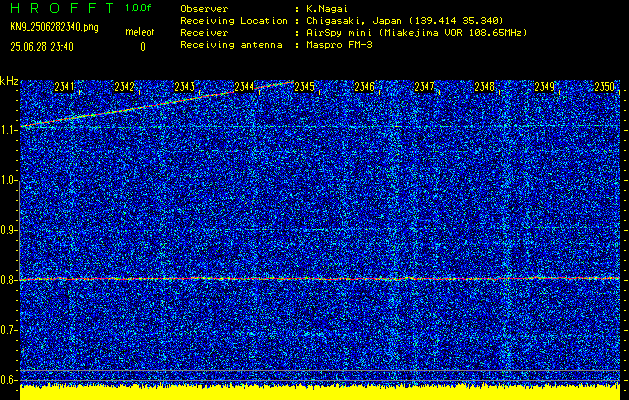Click the meteor count value 0
This screenshot has height=400, width=629.
[143, 47]
